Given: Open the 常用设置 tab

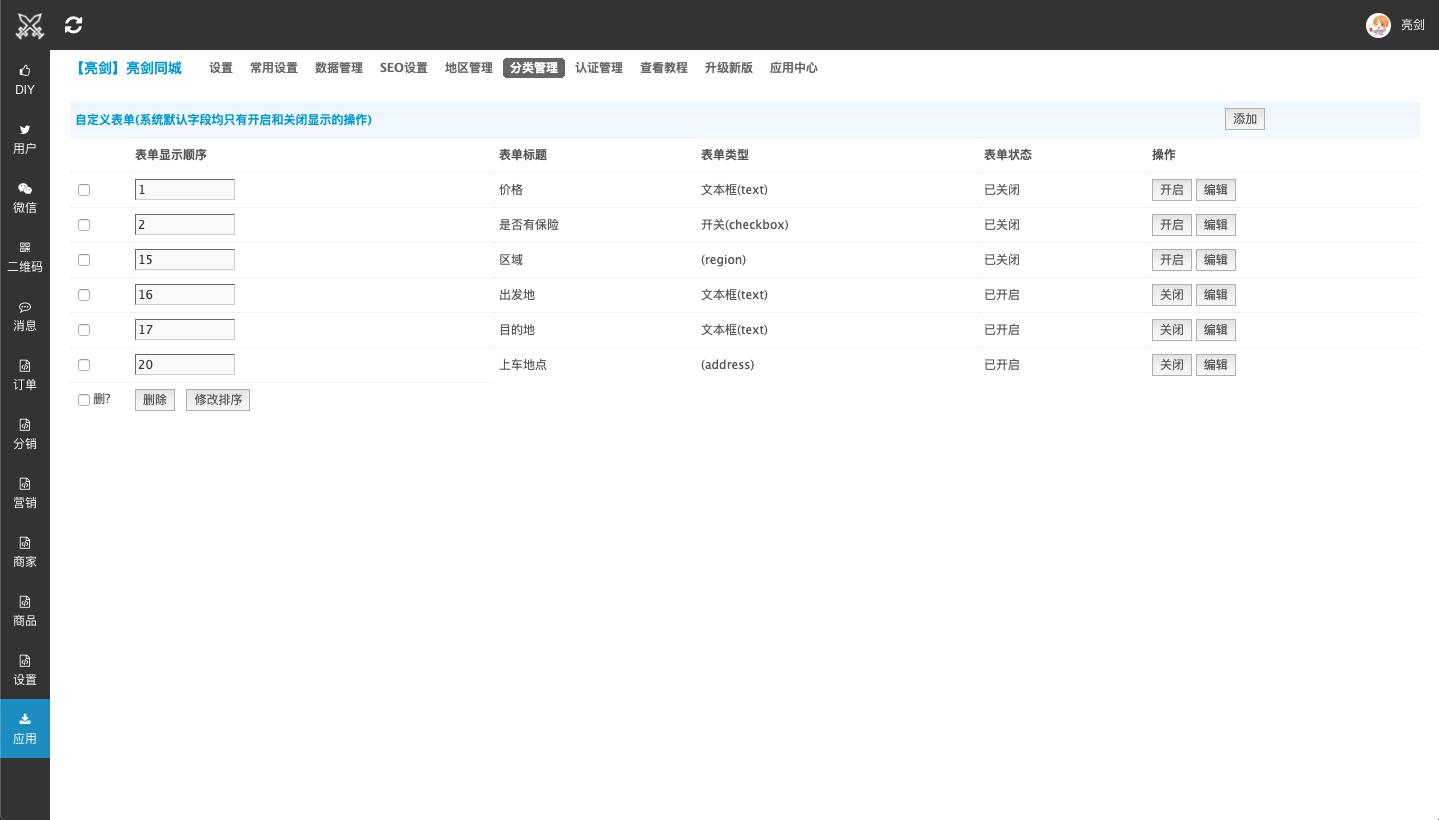Looking at the screenshot, I should [x=274, y=68].
